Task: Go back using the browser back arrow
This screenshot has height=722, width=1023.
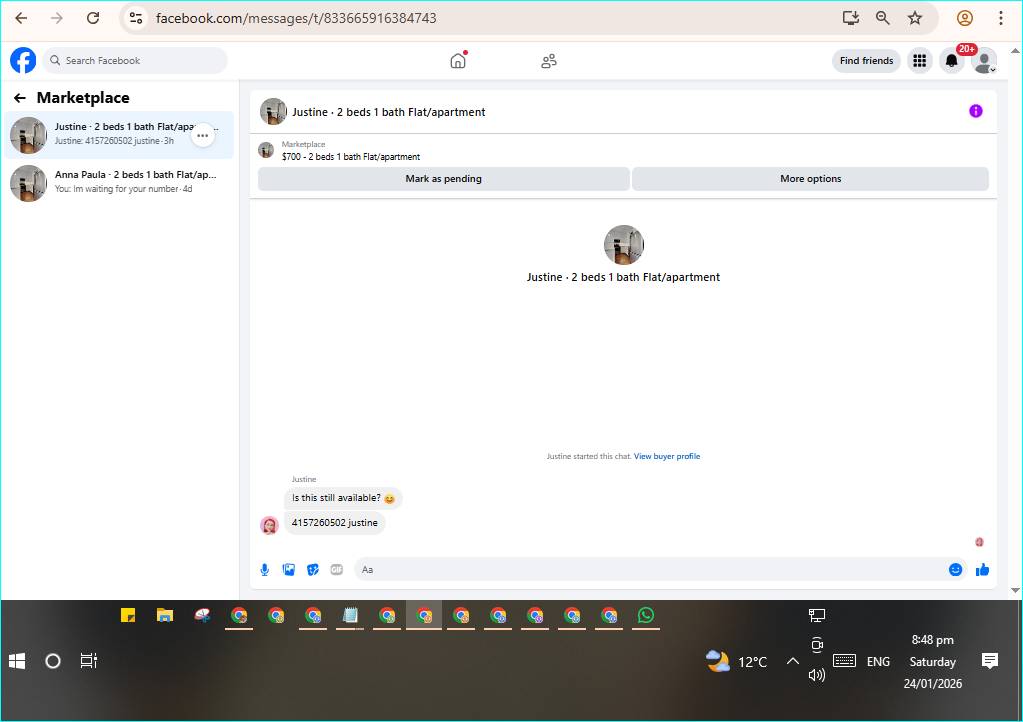Action: click(x=21, y=18)
